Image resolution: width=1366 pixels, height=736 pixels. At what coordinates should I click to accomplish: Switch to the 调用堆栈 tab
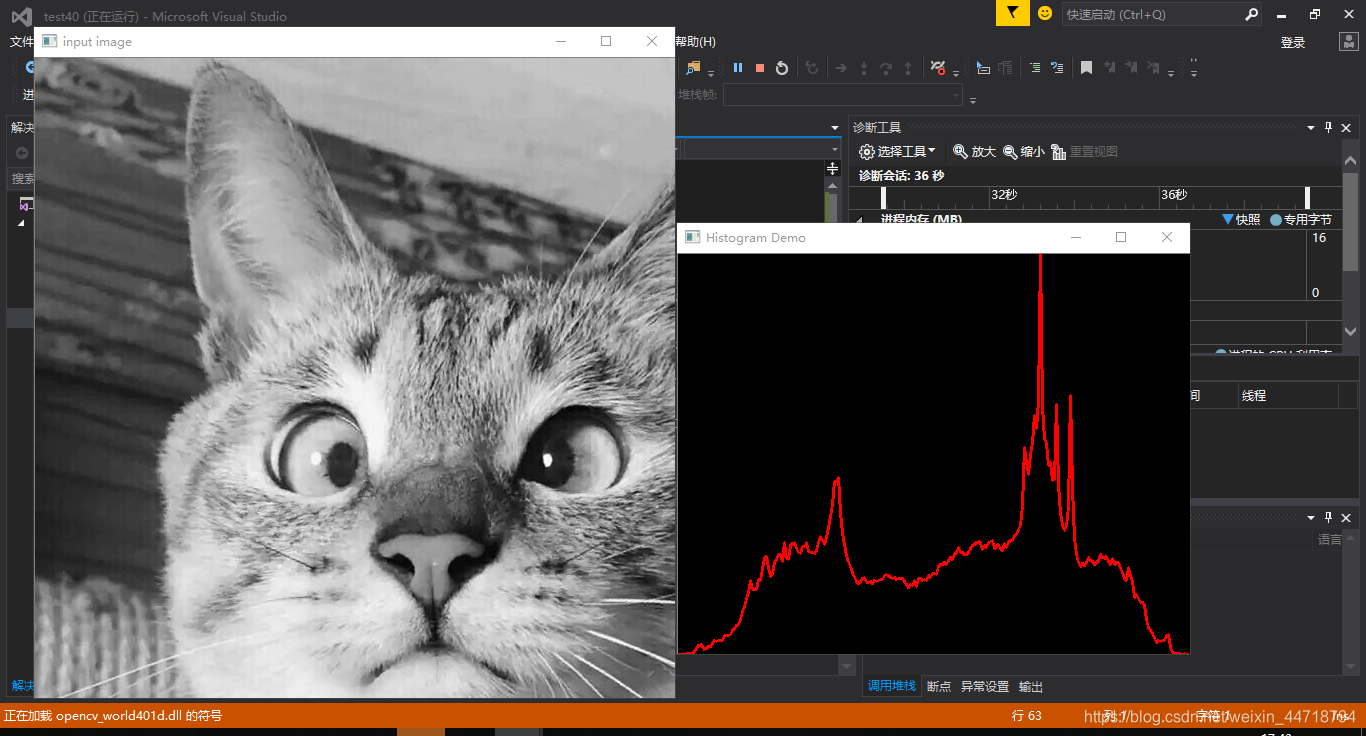892,686
